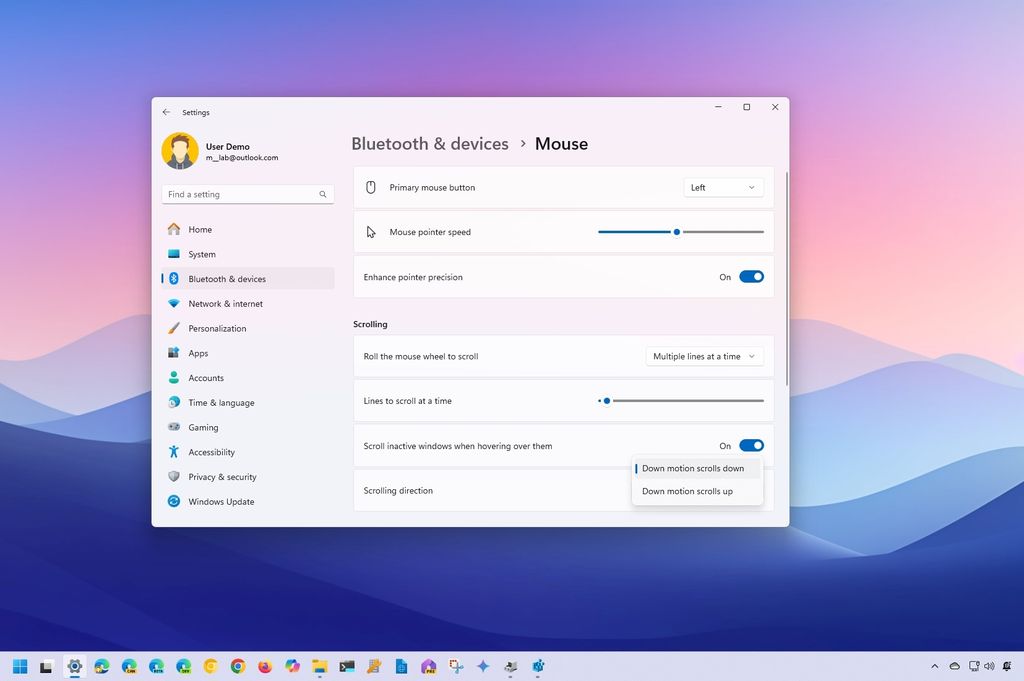The image size is (1024, 681).
Task: Click the Bluetooth & devices breadcrumb link
Action: (430, 144)
